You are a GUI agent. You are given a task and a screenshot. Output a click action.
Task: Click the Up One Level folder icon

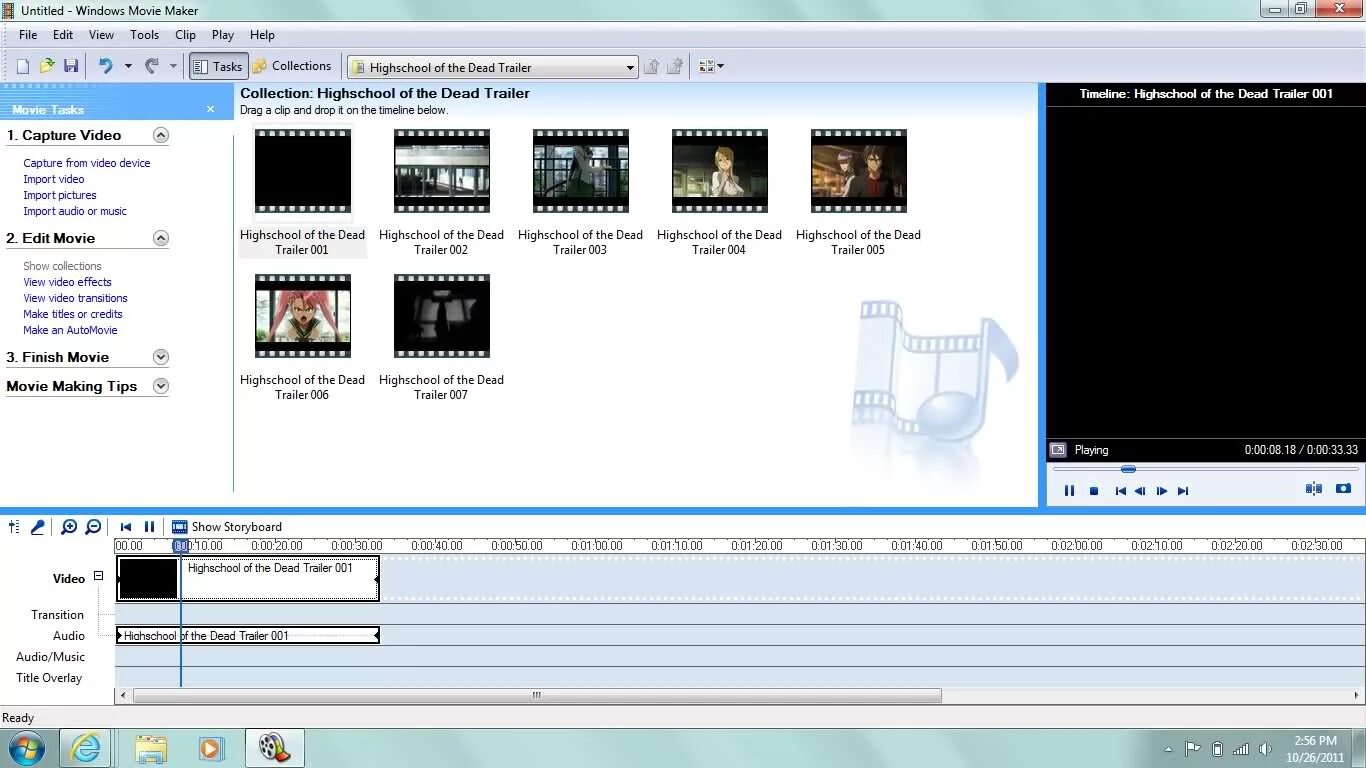[652, 66]
